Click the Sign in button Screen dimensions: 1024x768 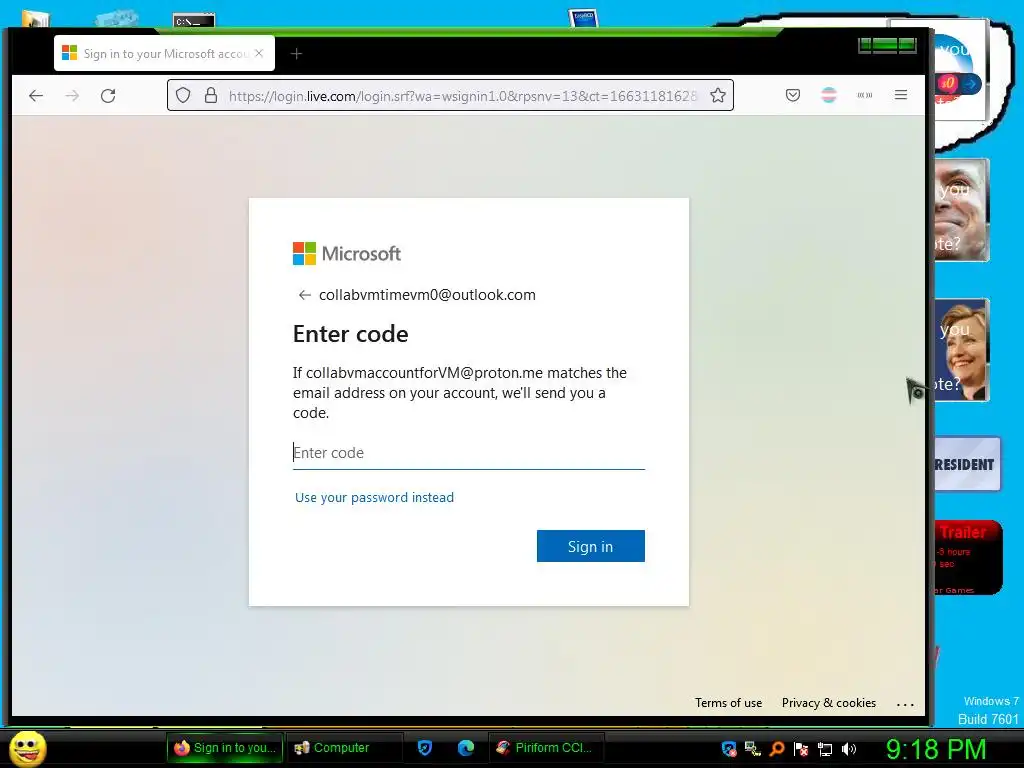[x=590, y=546]
